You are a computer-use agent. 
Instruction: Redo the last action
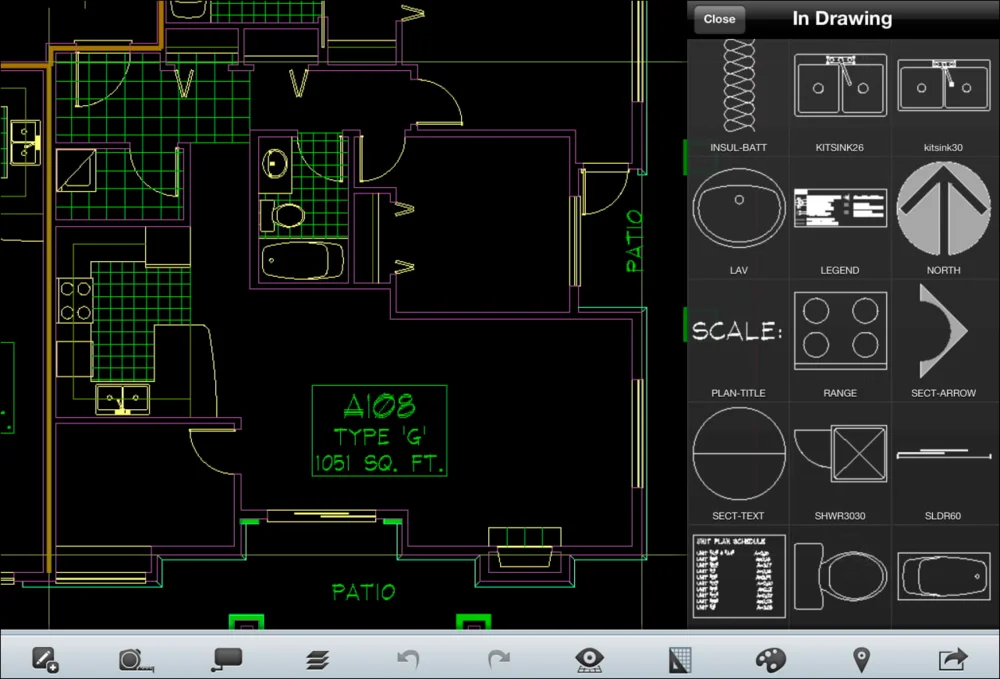pyautogui.click(x=499, y=659)
